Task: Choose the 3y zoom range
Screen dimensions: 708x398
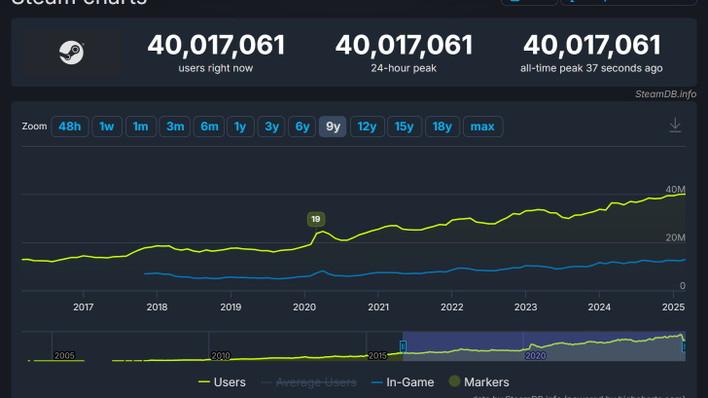Action: 271,126
